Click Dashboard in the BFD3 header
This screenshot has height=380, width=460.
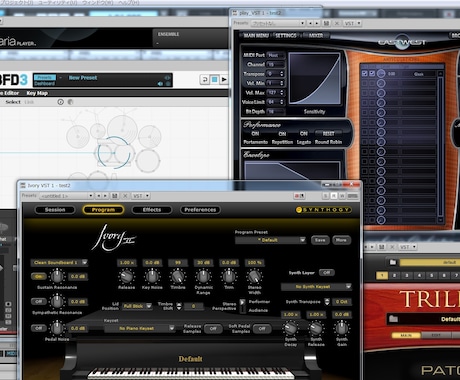pos(45,83)
